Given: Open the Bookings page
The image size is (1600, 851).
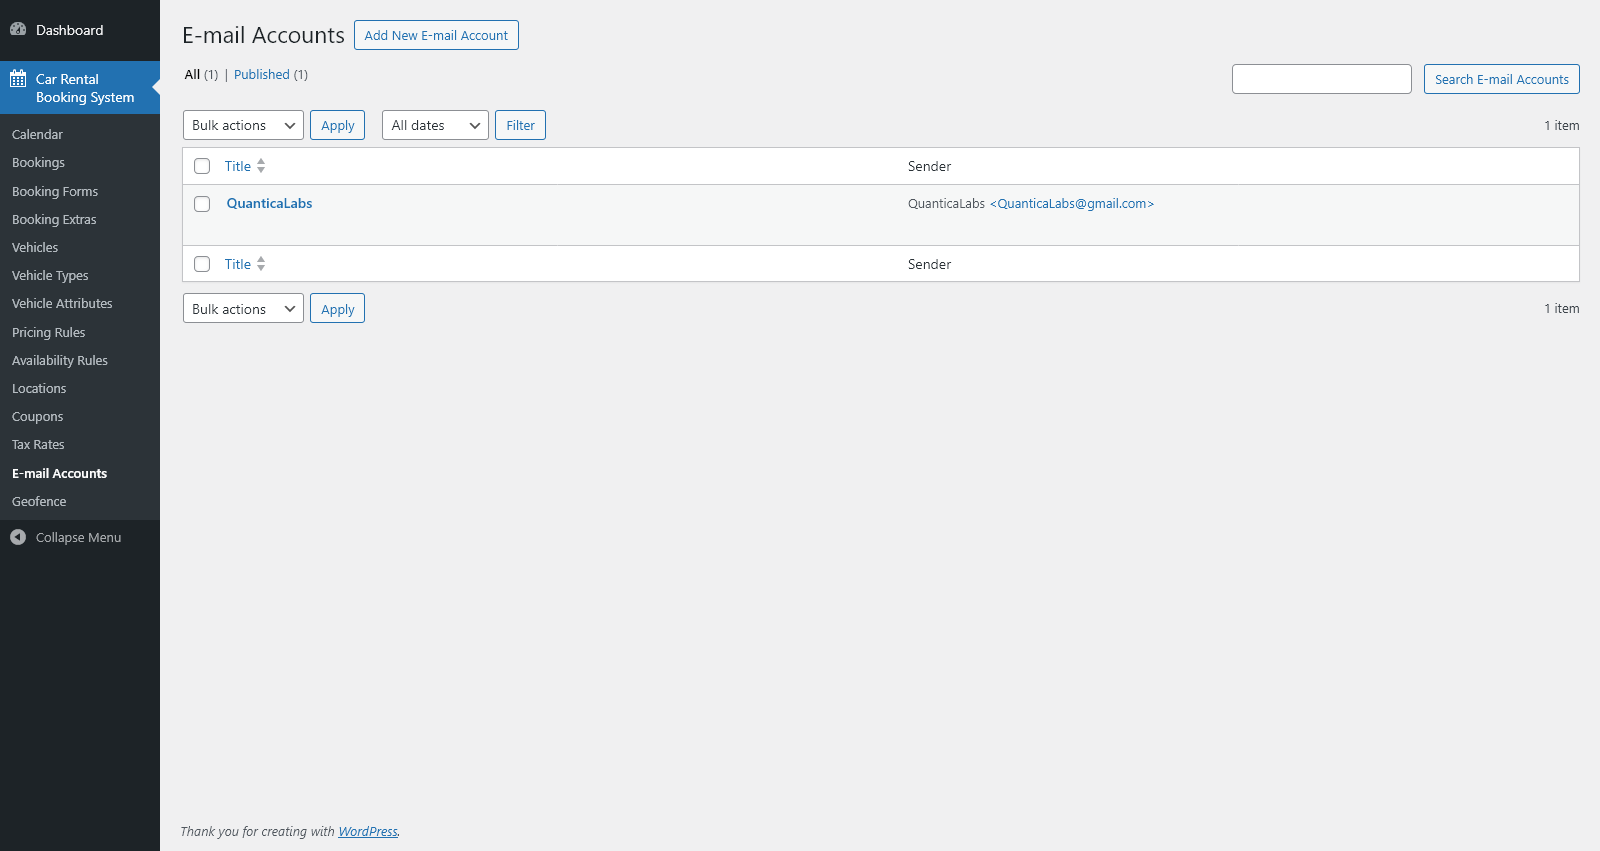Looking at the screenshot, I should tap(38, 162).
